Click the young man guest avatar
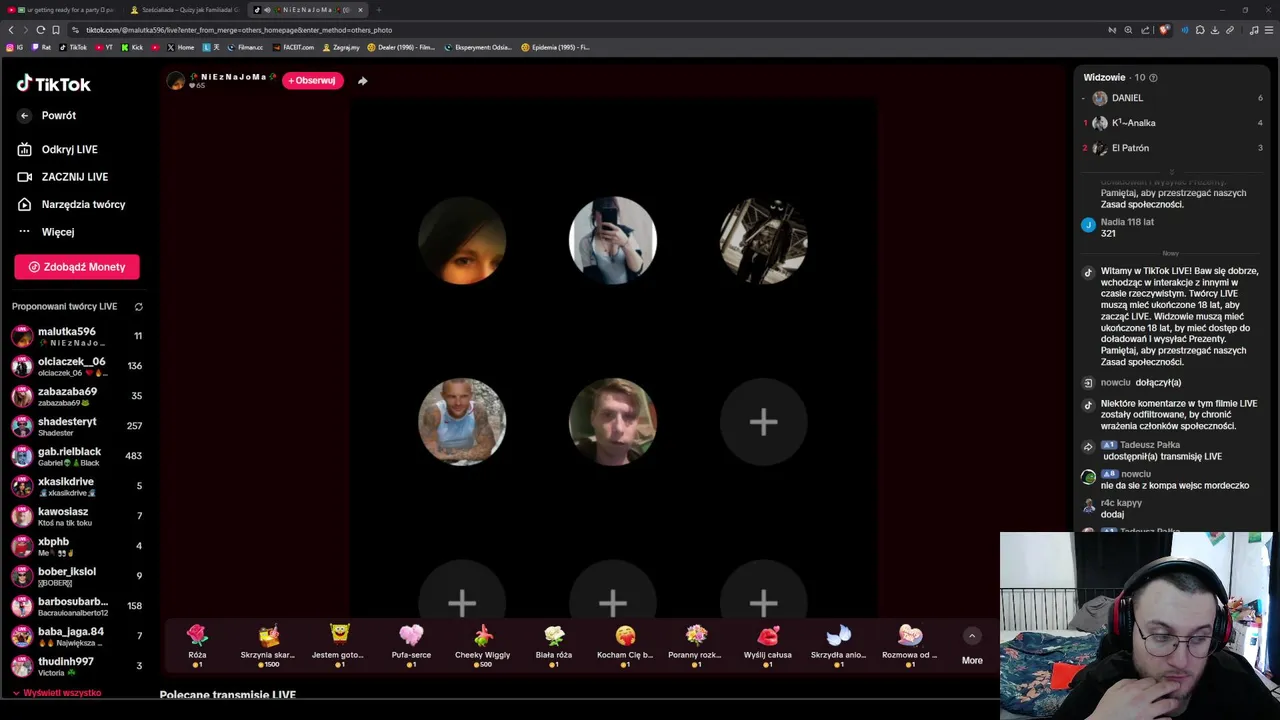1280x720 pixels. tap(613, 422)
